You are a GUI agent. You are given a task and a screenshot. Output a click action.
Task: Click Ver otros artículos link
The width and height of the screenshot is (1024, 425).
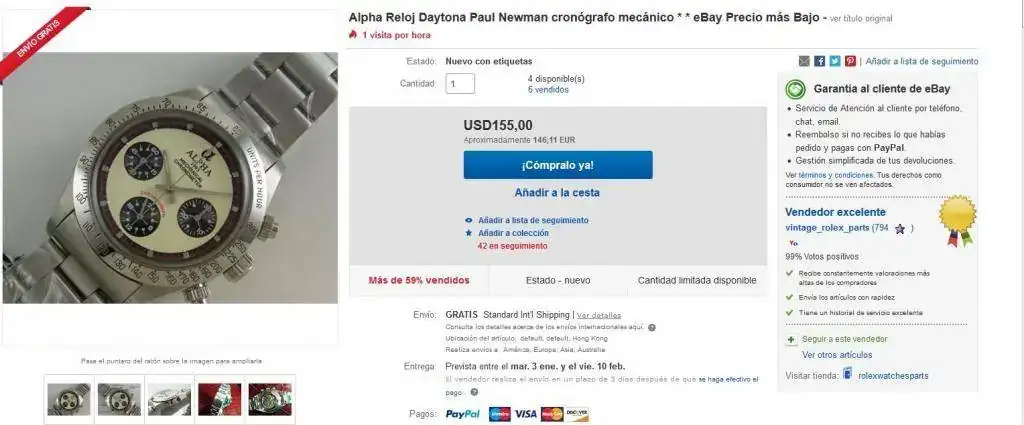coord(837,355)
